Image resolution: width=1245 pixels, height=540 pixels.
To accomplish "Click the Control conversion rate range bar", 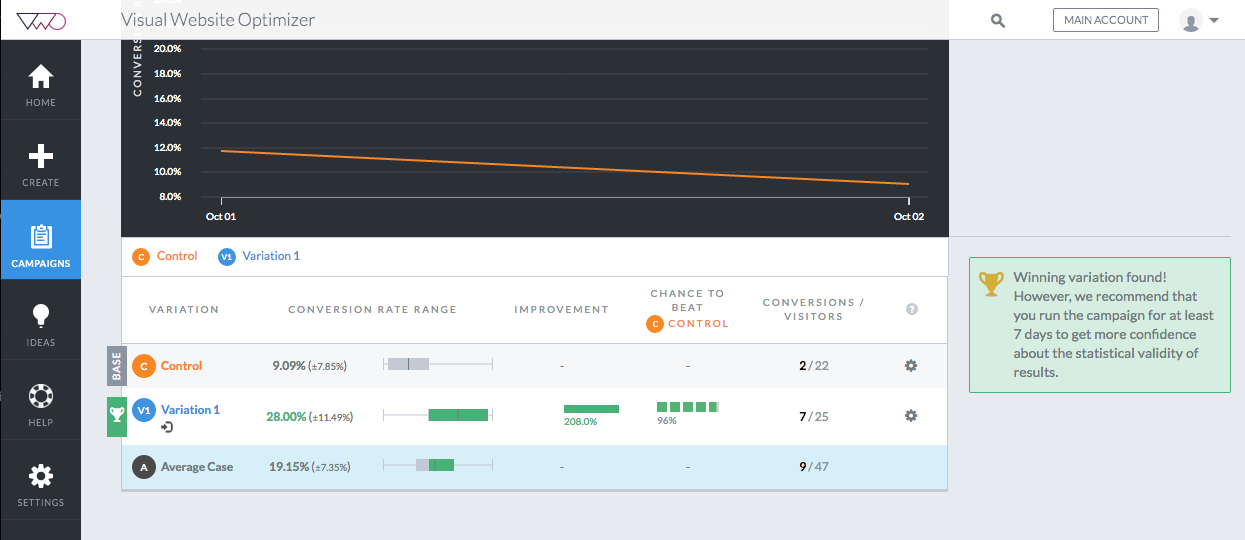I will tap(438, 364).
